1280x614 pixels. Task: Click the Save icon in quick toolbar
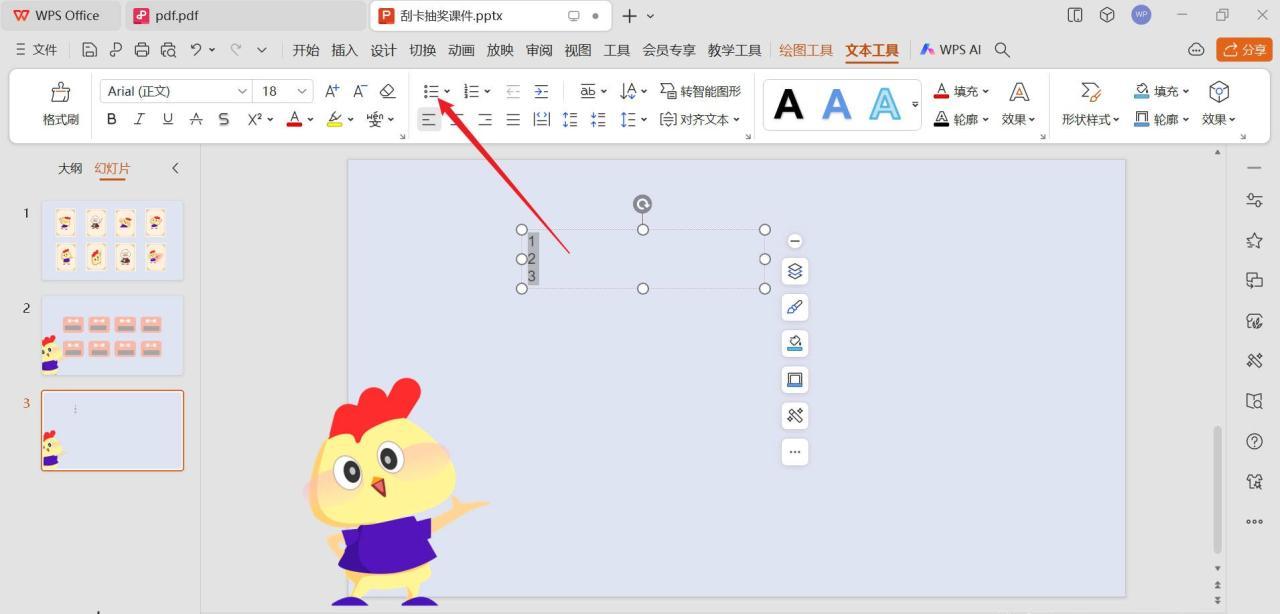click(90, 49)
